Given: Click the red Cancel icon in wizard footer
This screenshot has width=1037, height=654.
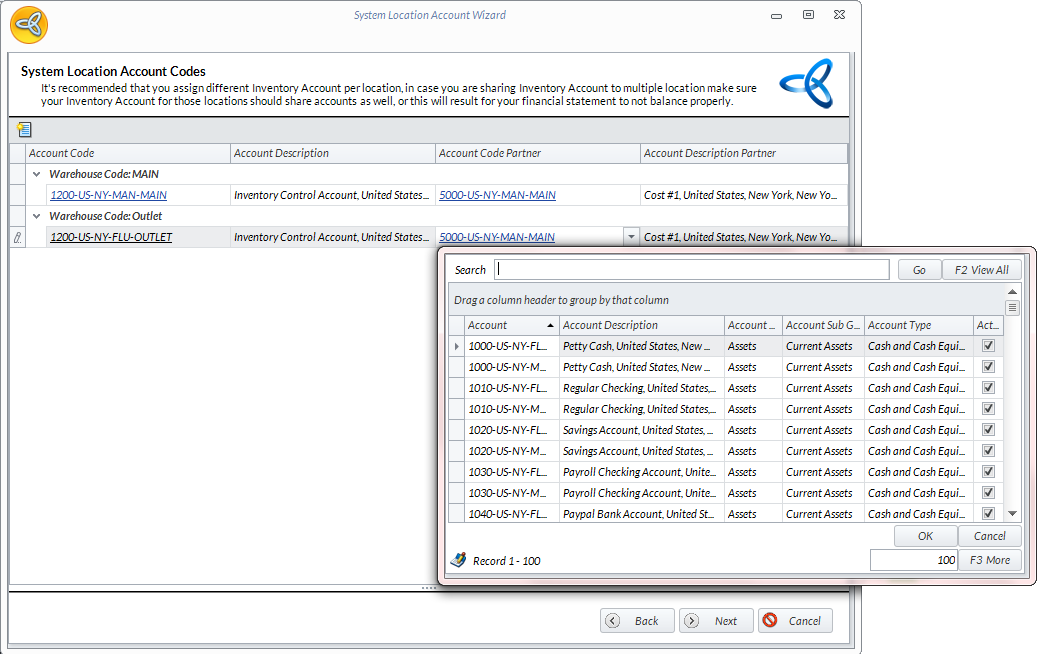Looking at the screenshot, I should pyautogui.click(x=770, y=621).
